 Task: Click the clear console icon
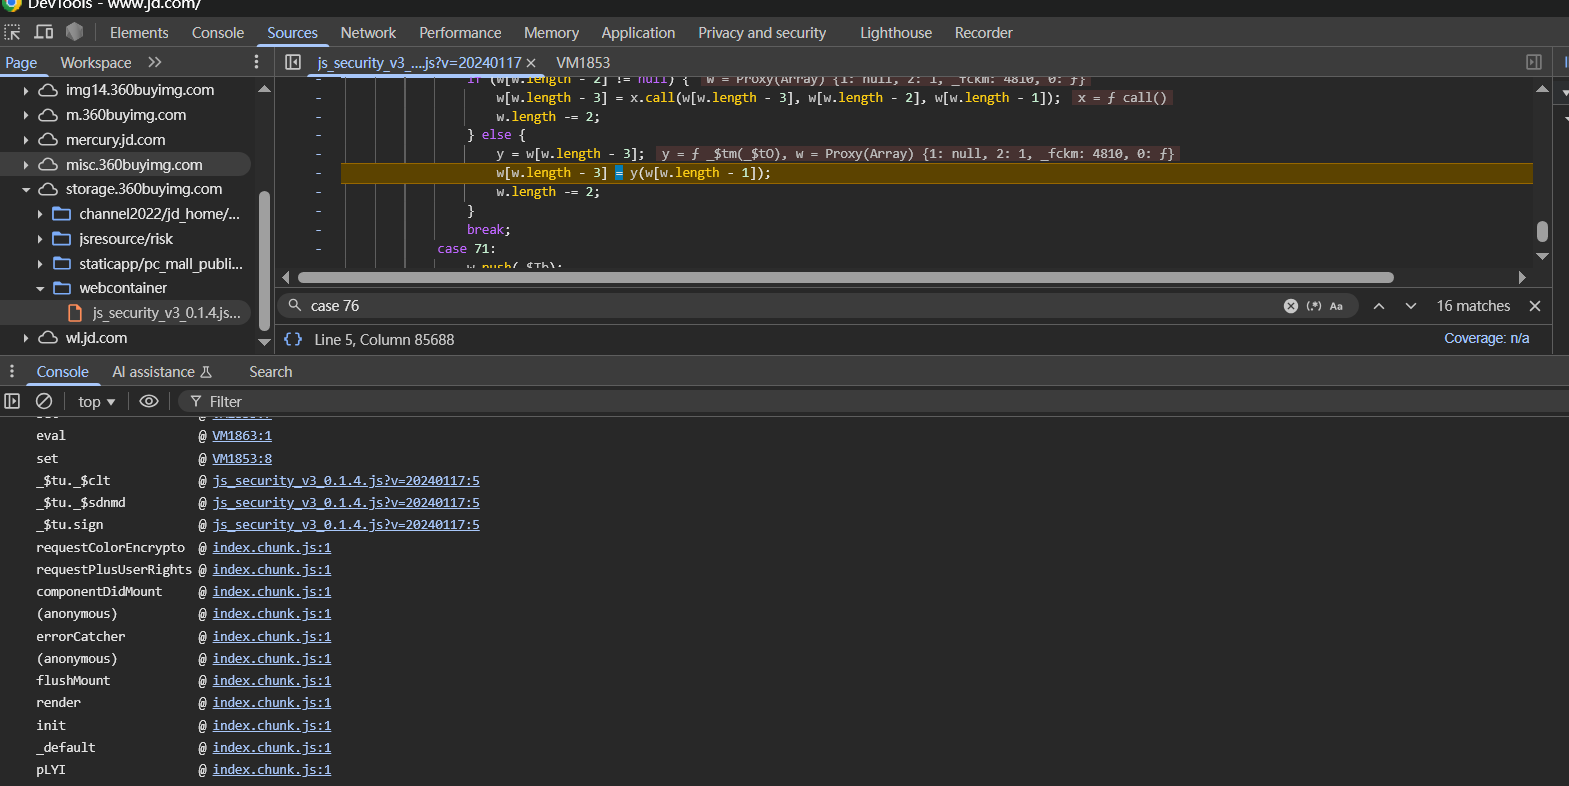pos(44,401)
